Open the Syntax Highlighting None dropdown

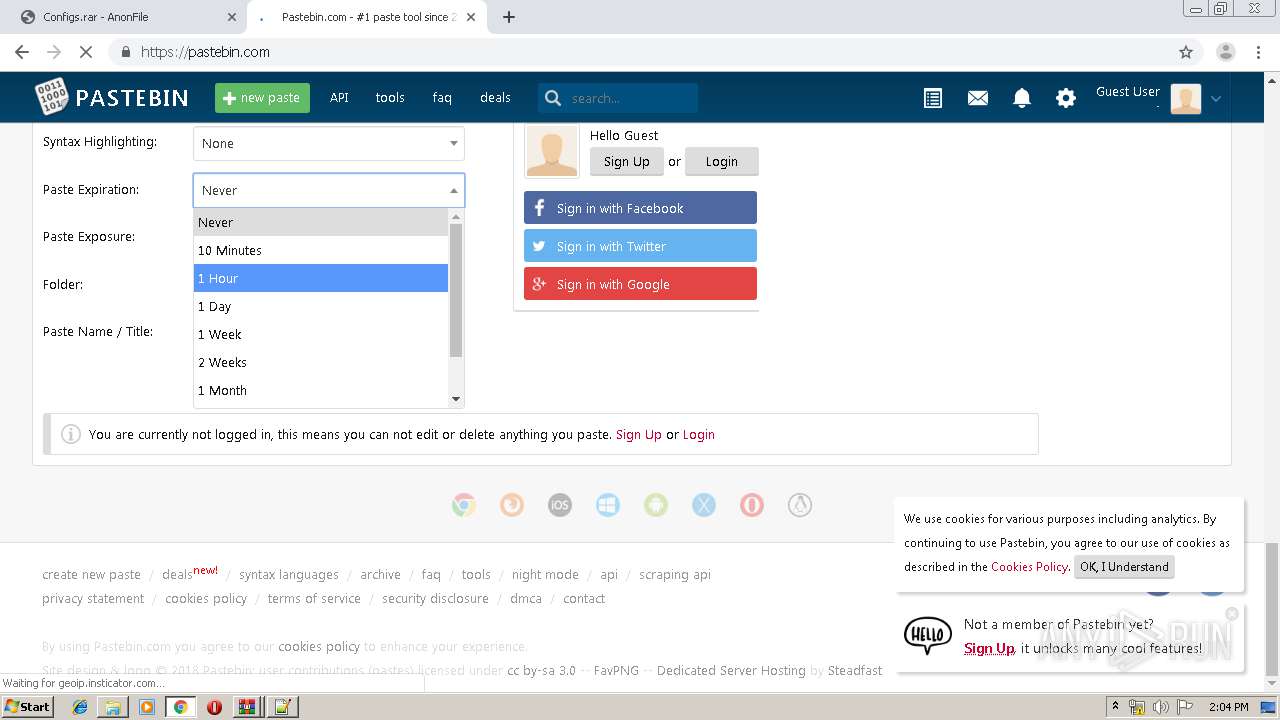click(329, 143)
